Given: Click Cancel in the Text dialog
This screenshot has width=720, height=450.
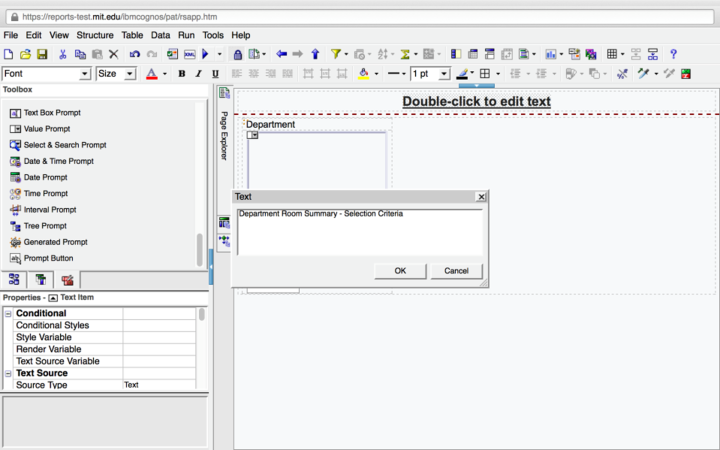Looking at the screenshot, I should [x=456, y=271].
